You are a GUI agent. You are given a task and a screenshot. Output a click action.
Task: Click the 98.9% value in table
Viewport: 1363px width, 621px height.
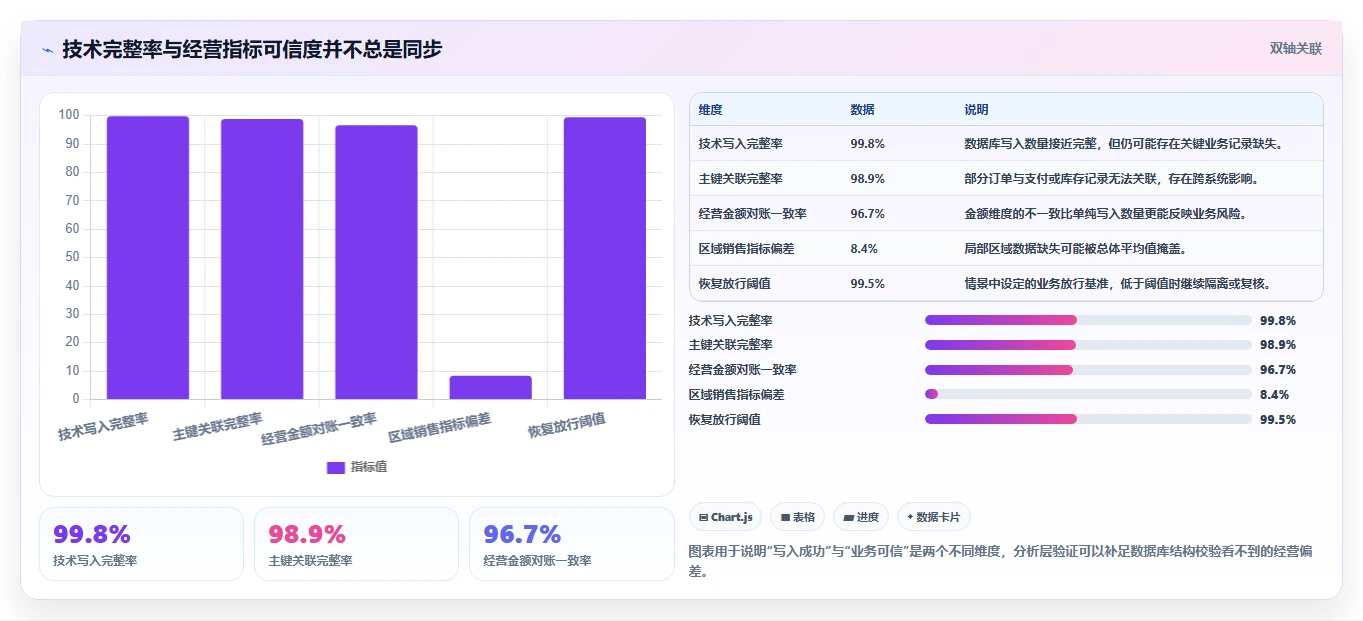click(x=867, y=179)
